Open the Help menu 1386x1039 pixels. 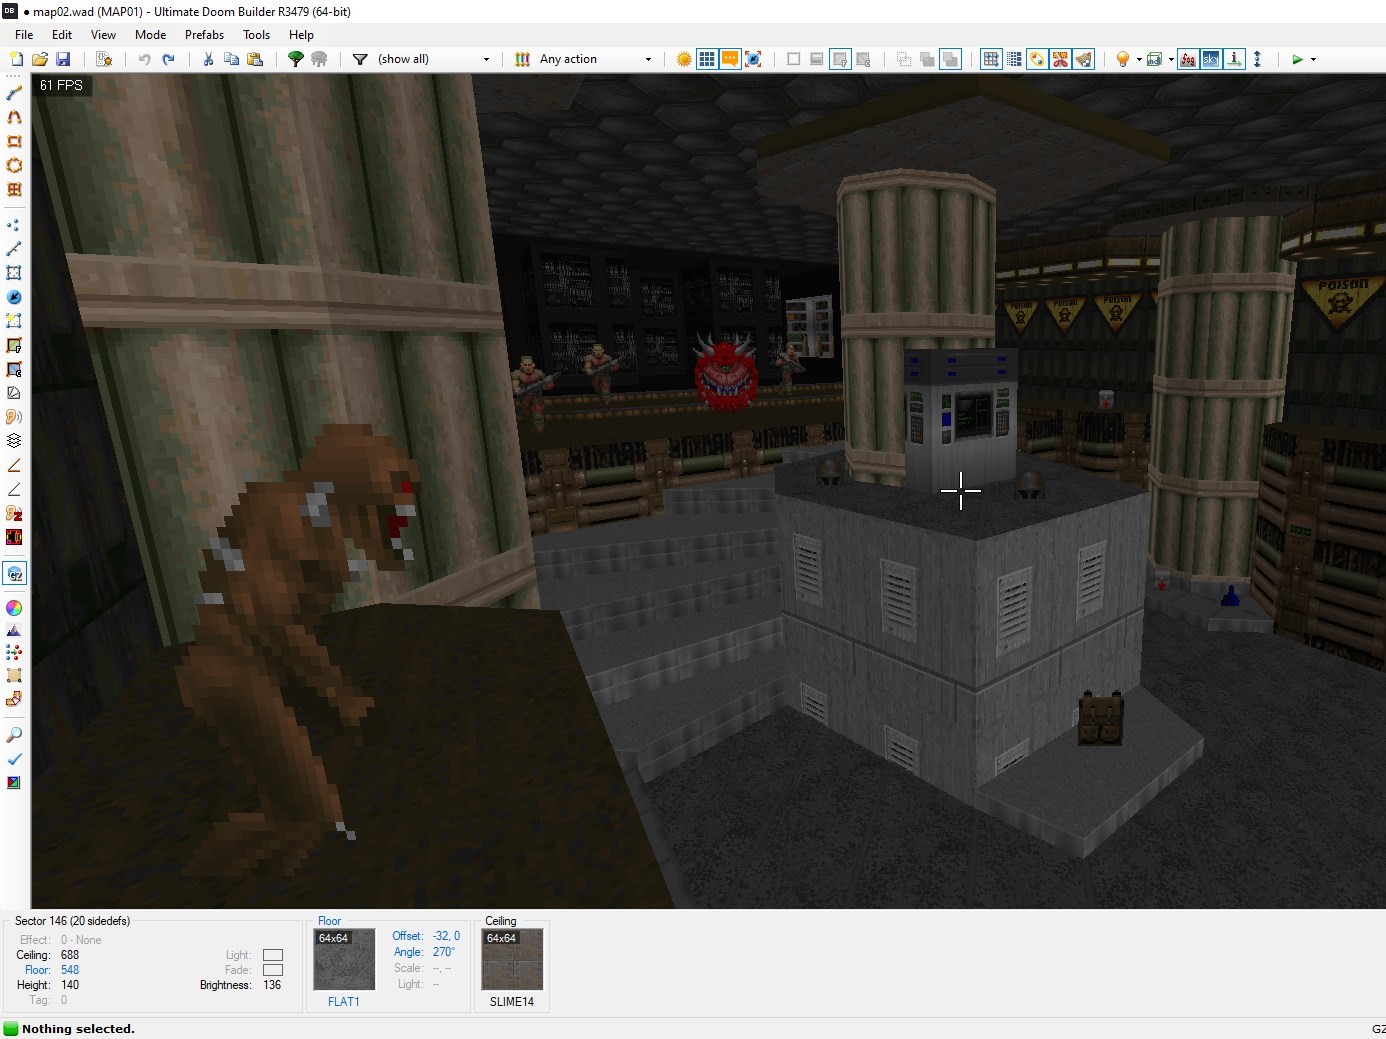tap(301, 34)
